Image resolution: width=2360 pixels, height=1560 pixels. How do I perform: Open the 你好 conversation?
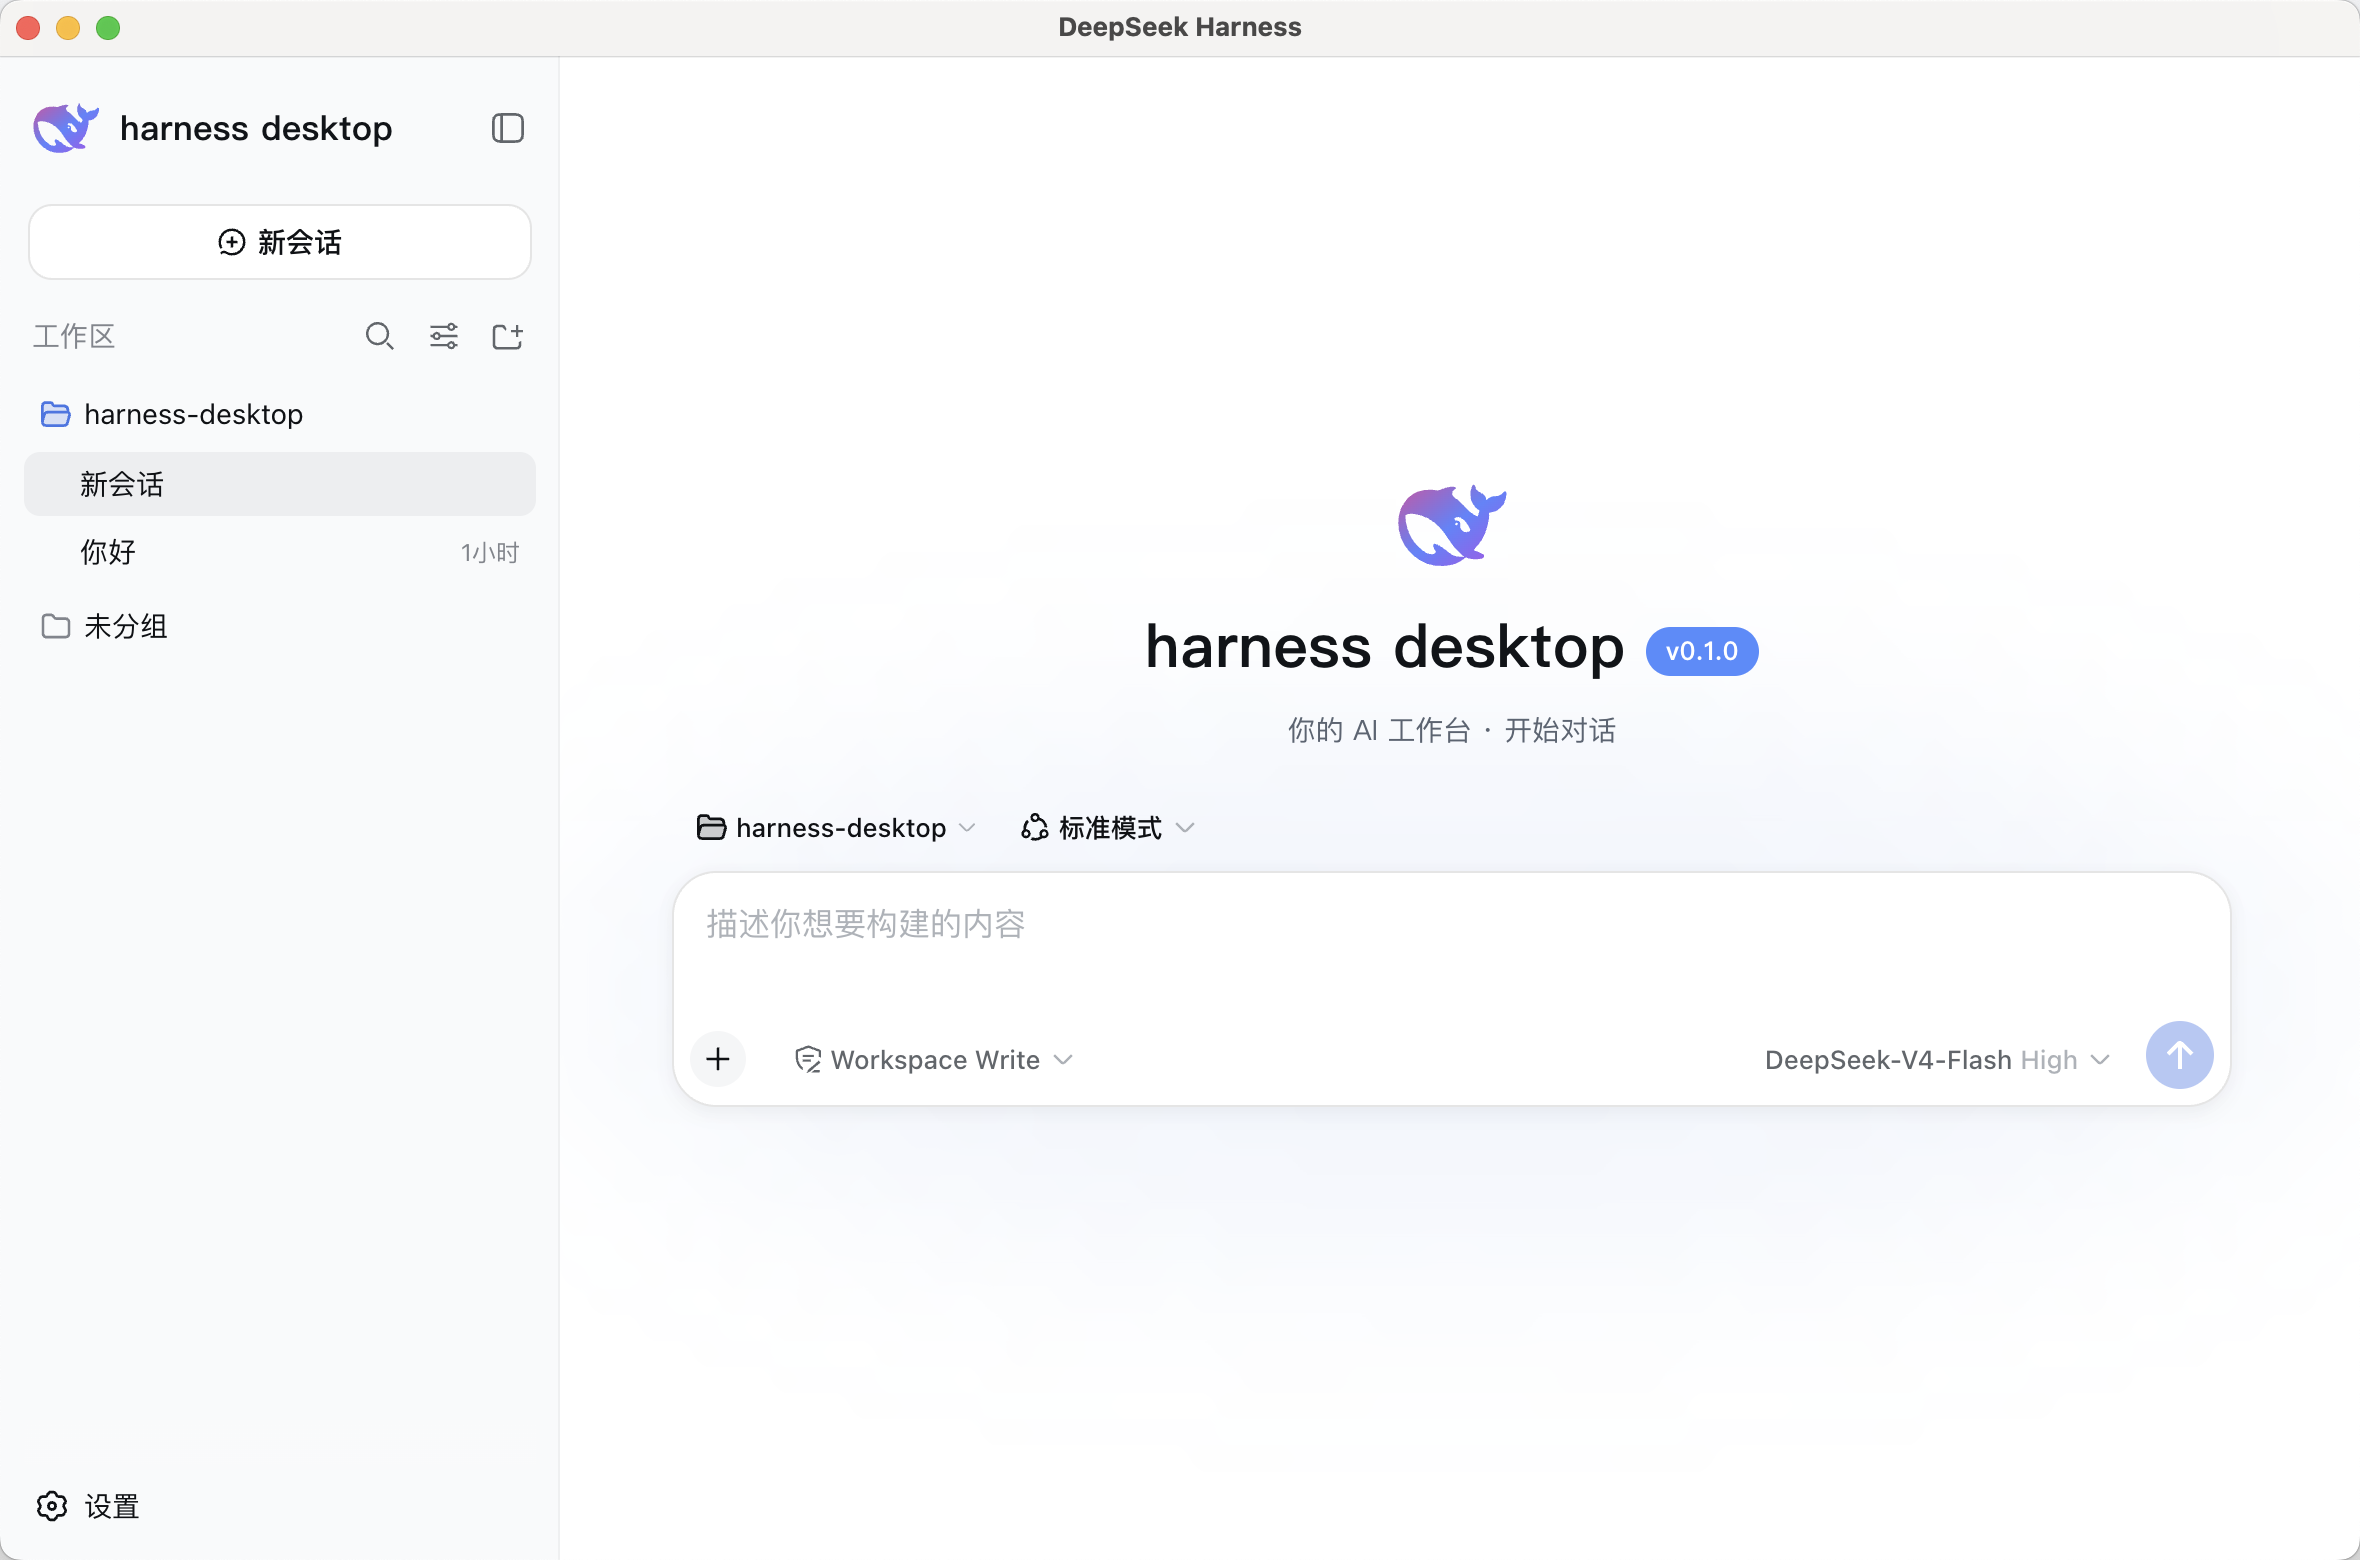pyautogui.click(x=280, y=552)
